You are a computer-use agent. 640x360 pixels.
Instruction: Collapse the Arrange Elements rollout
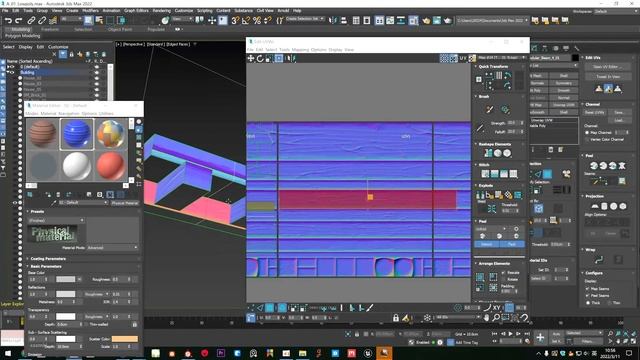pos(476,264)
